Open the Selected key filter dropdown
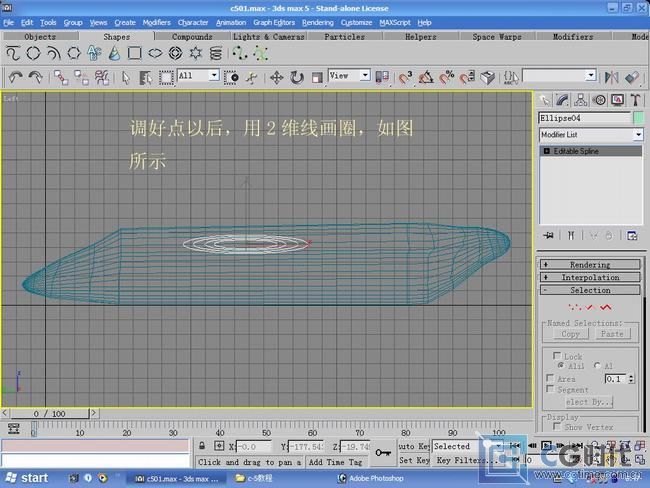Image resolution: width=650 pixels, height=488 pixels. pyautogui.click(x=467, y=446)
